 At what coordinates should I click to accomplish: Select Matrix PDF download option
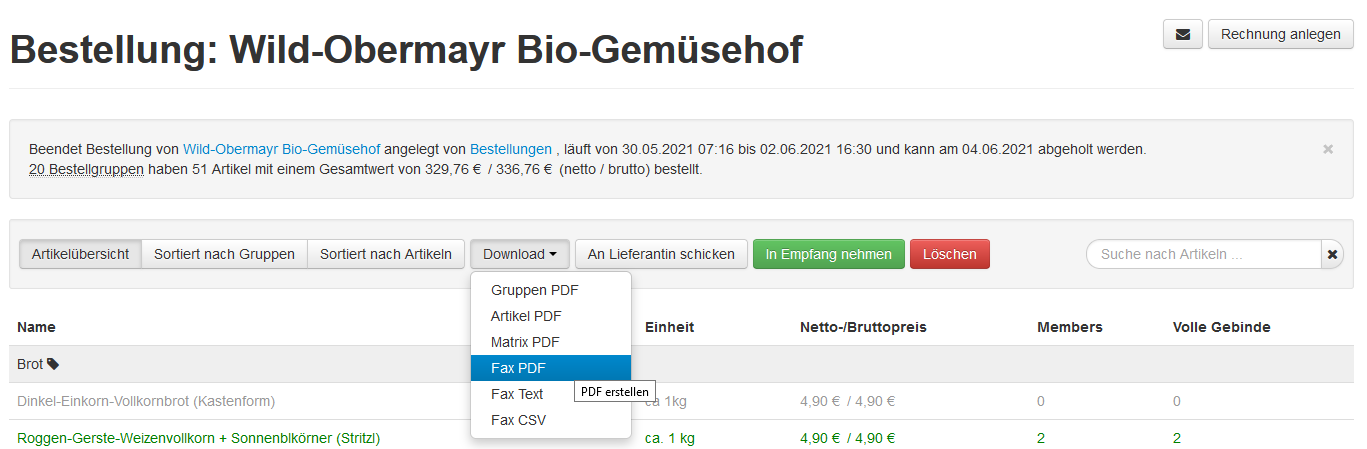525,342
